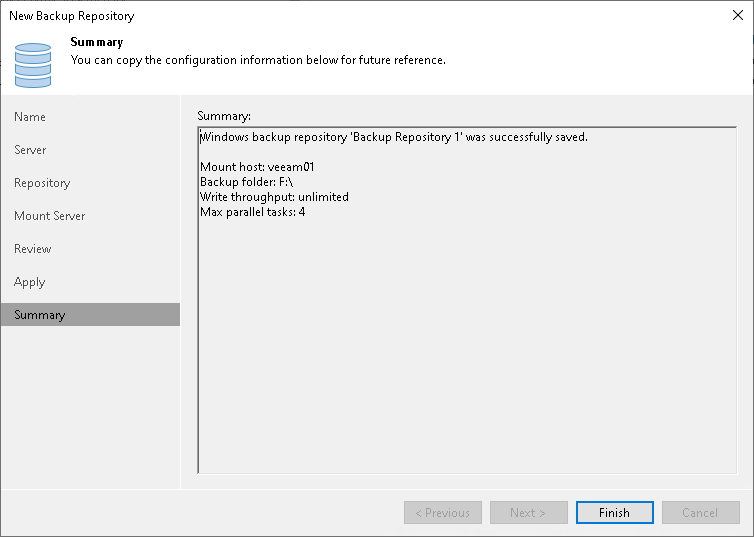Click the 'successfully saved' line in summary
754x537 pixels.
point(394,137)
